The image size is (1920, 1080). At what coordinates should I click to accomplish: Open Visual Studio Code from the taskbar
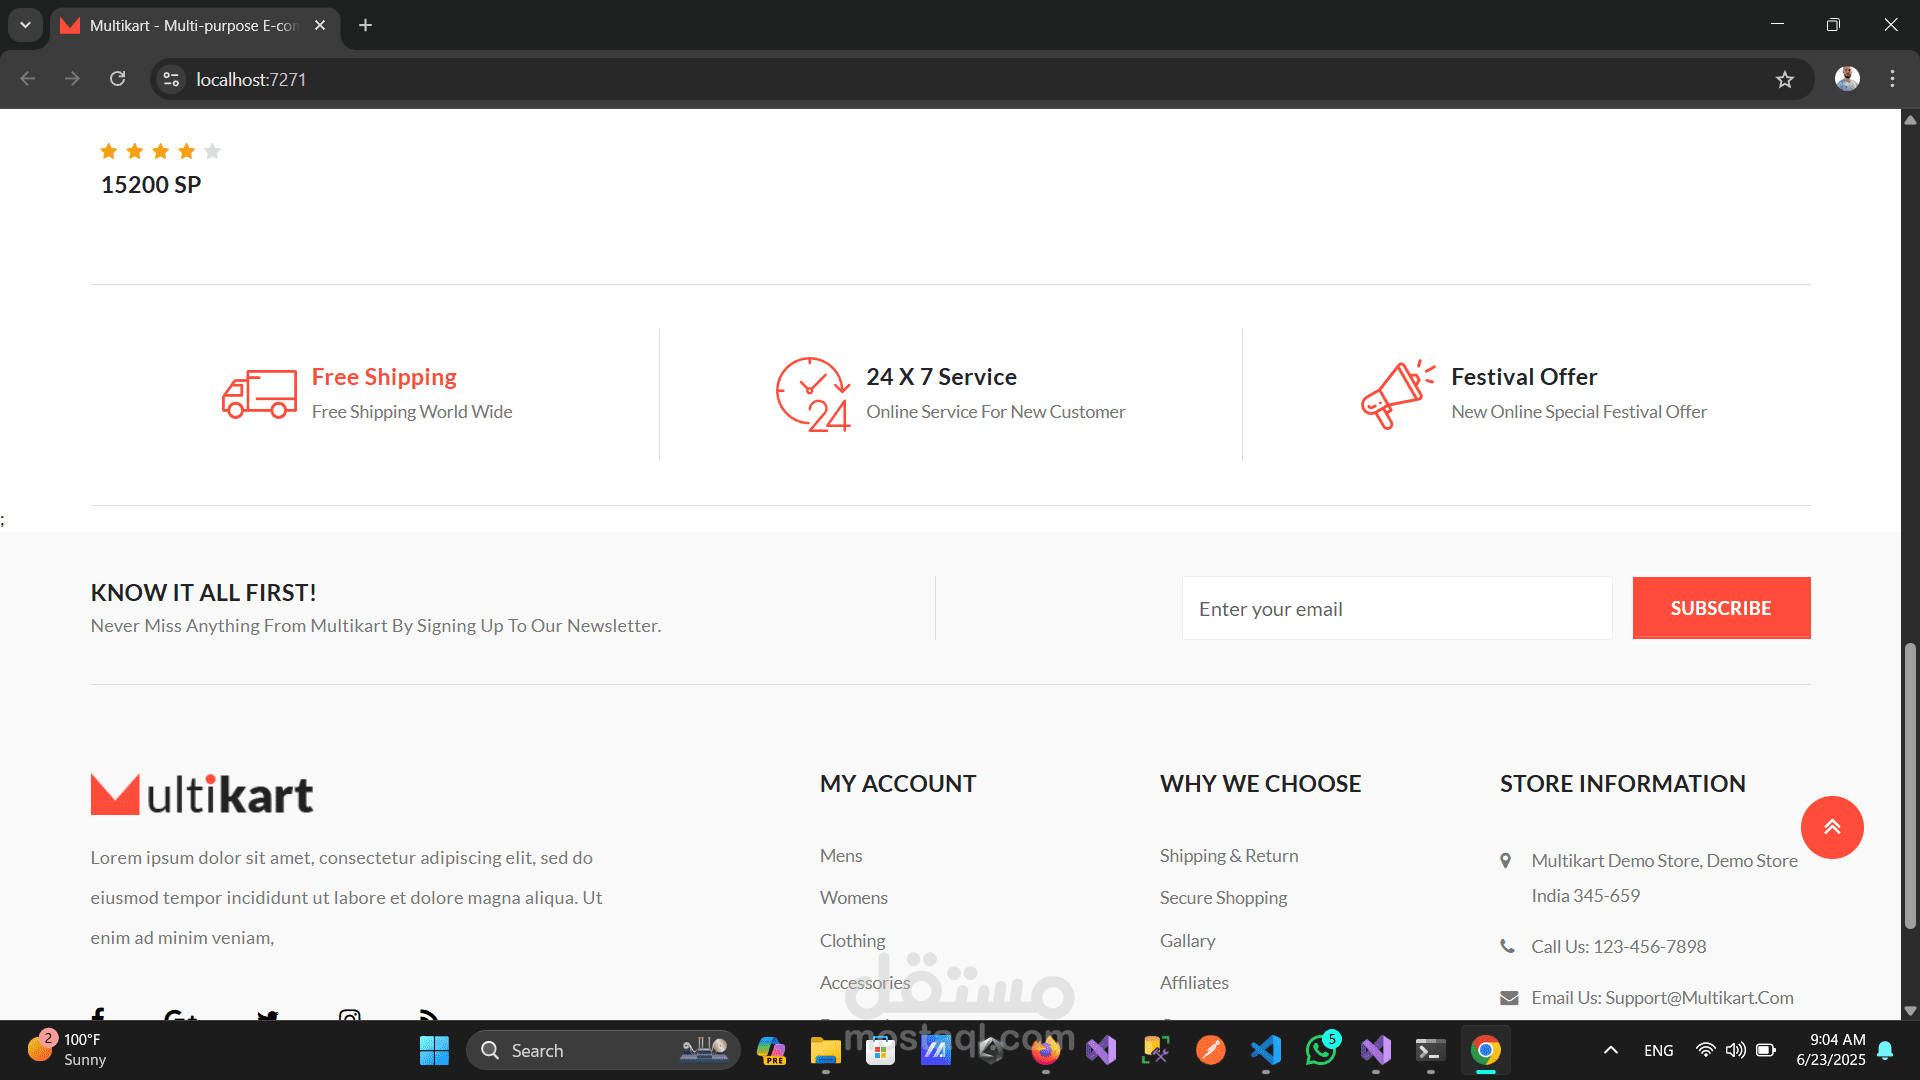(1266, 1050)
